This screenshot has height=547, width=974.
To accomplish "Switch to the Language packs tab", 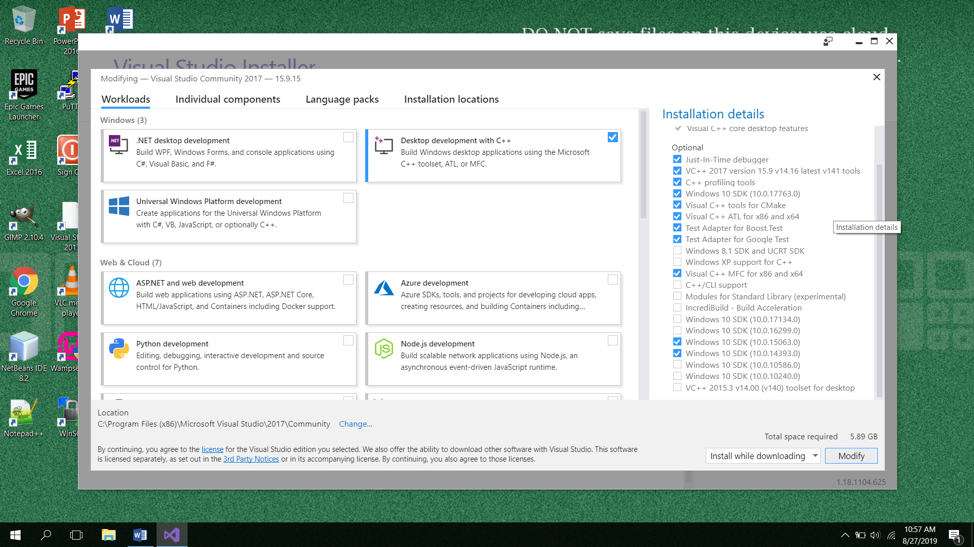I will click(x=342, y=99).
